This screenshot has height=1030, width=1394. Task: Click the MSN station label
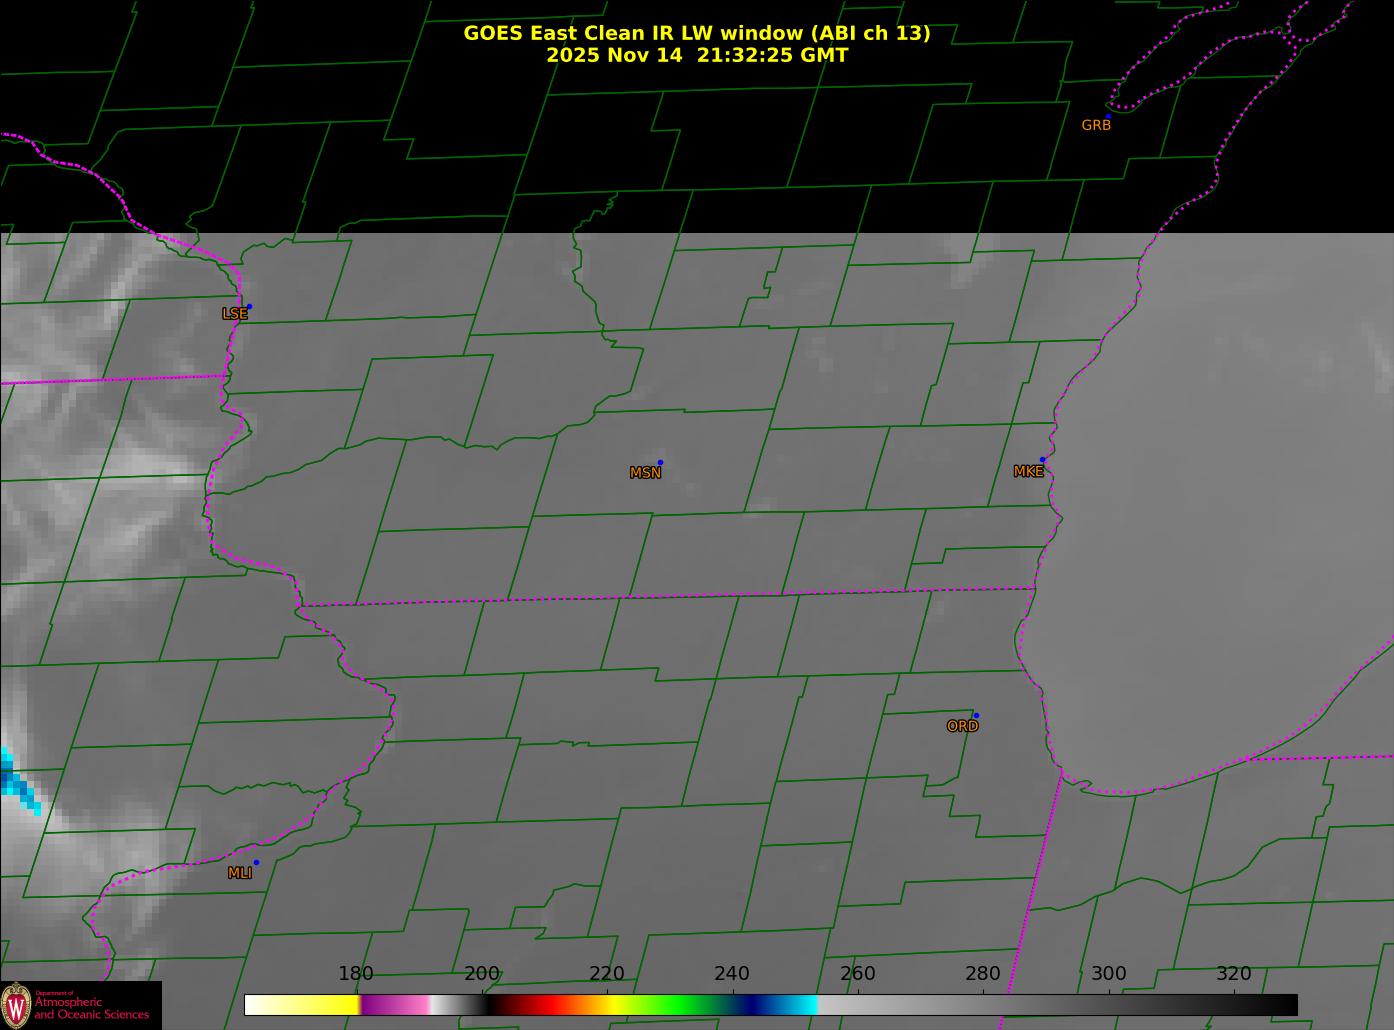[645, 473]
